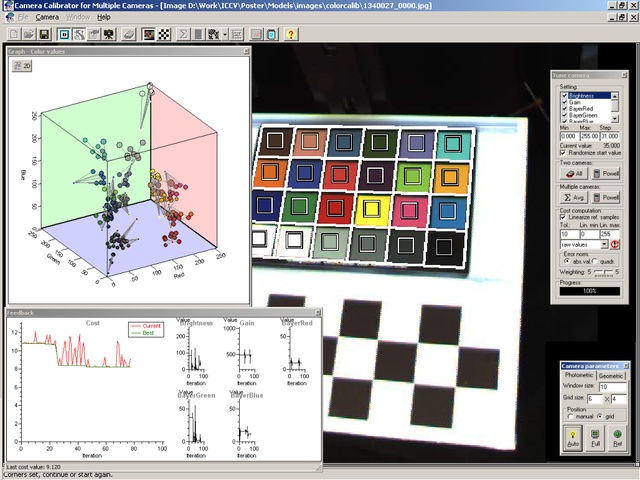640x480 pixels.
Task: Select the color chart image toolbar icon
Action: [x=149, y=34]
